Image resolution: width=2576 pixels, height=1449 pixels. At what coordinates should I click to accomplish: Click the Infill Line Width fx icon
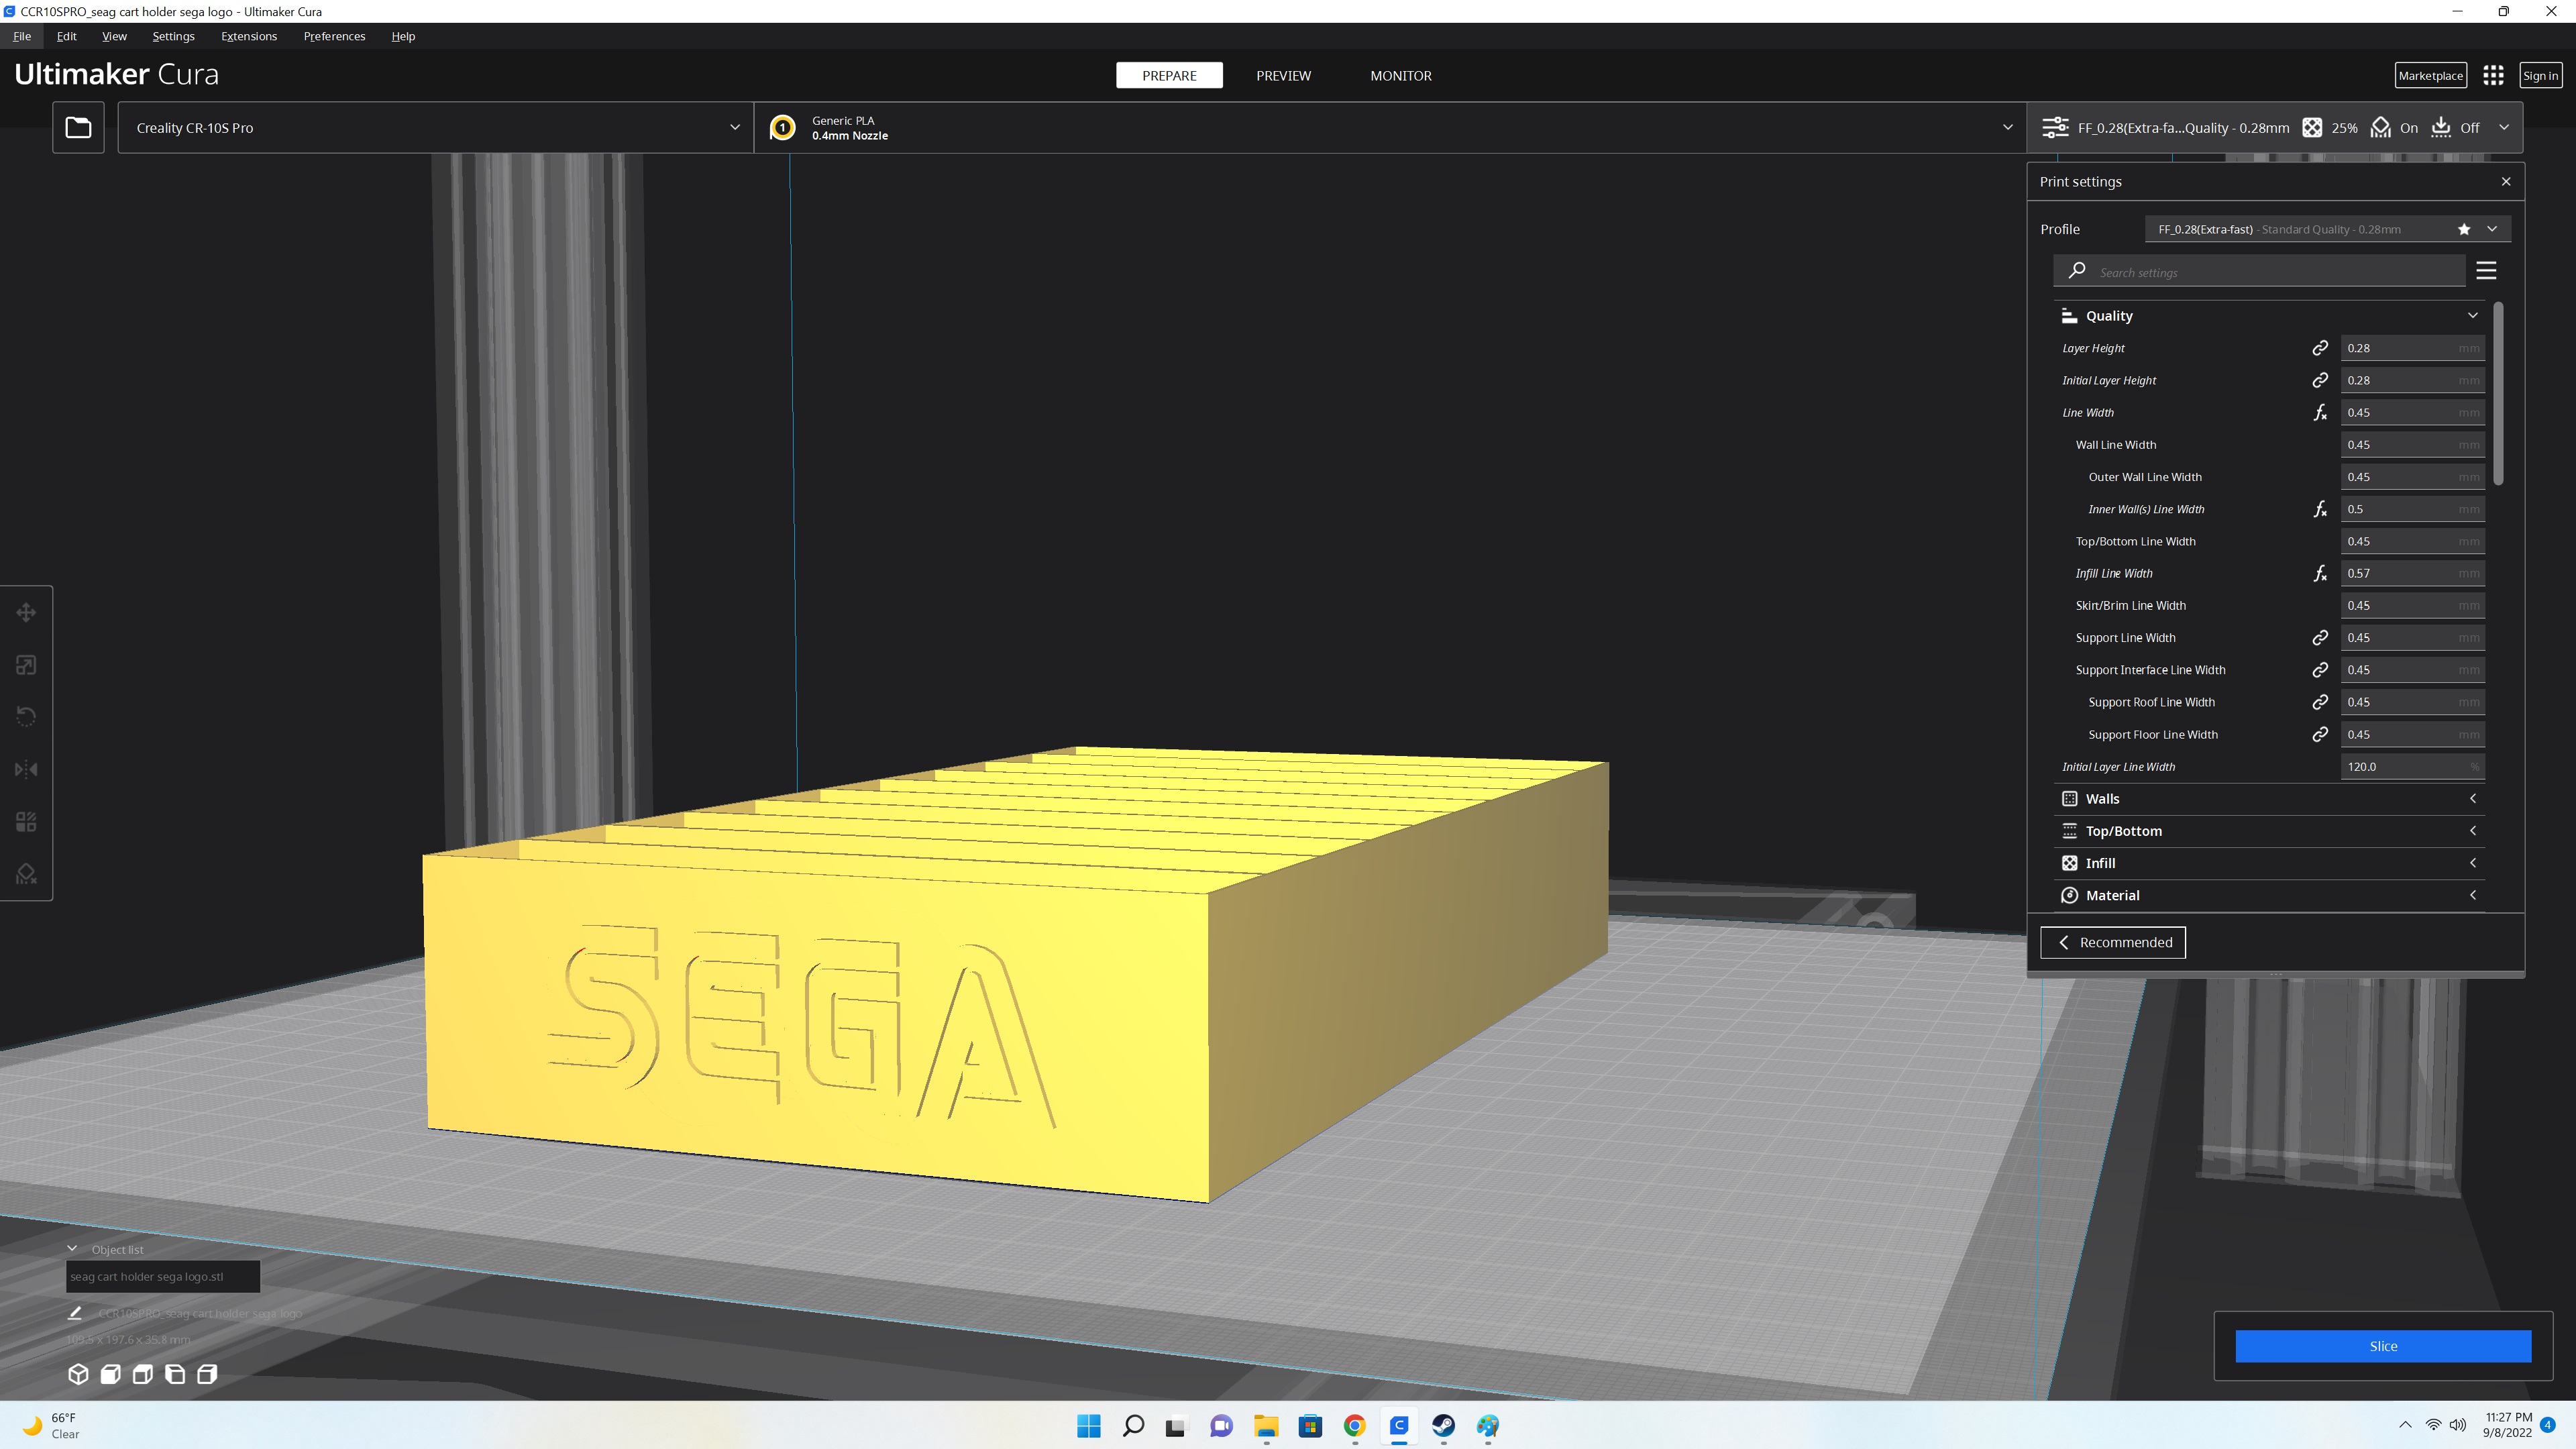pyautogui.click(x=2320, y=573)
